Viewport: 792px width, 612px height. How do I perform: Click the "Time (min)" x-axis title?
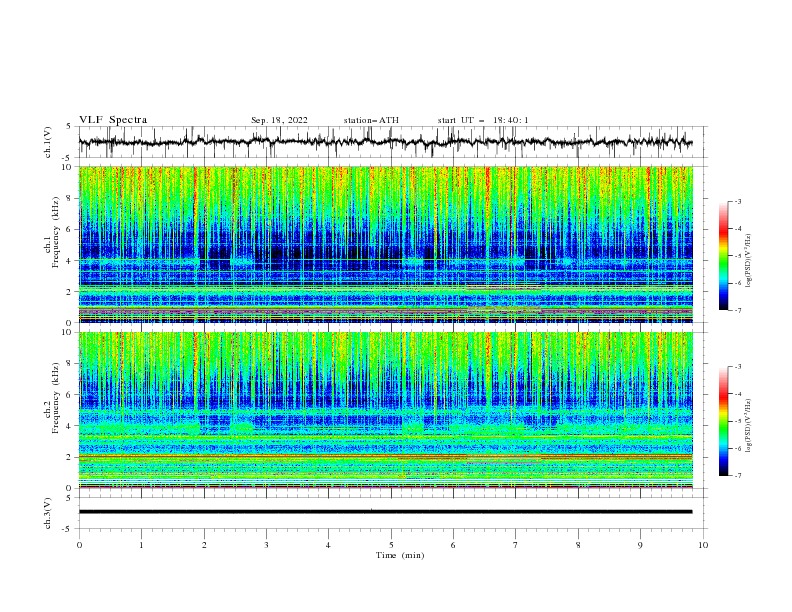[400, 555]
